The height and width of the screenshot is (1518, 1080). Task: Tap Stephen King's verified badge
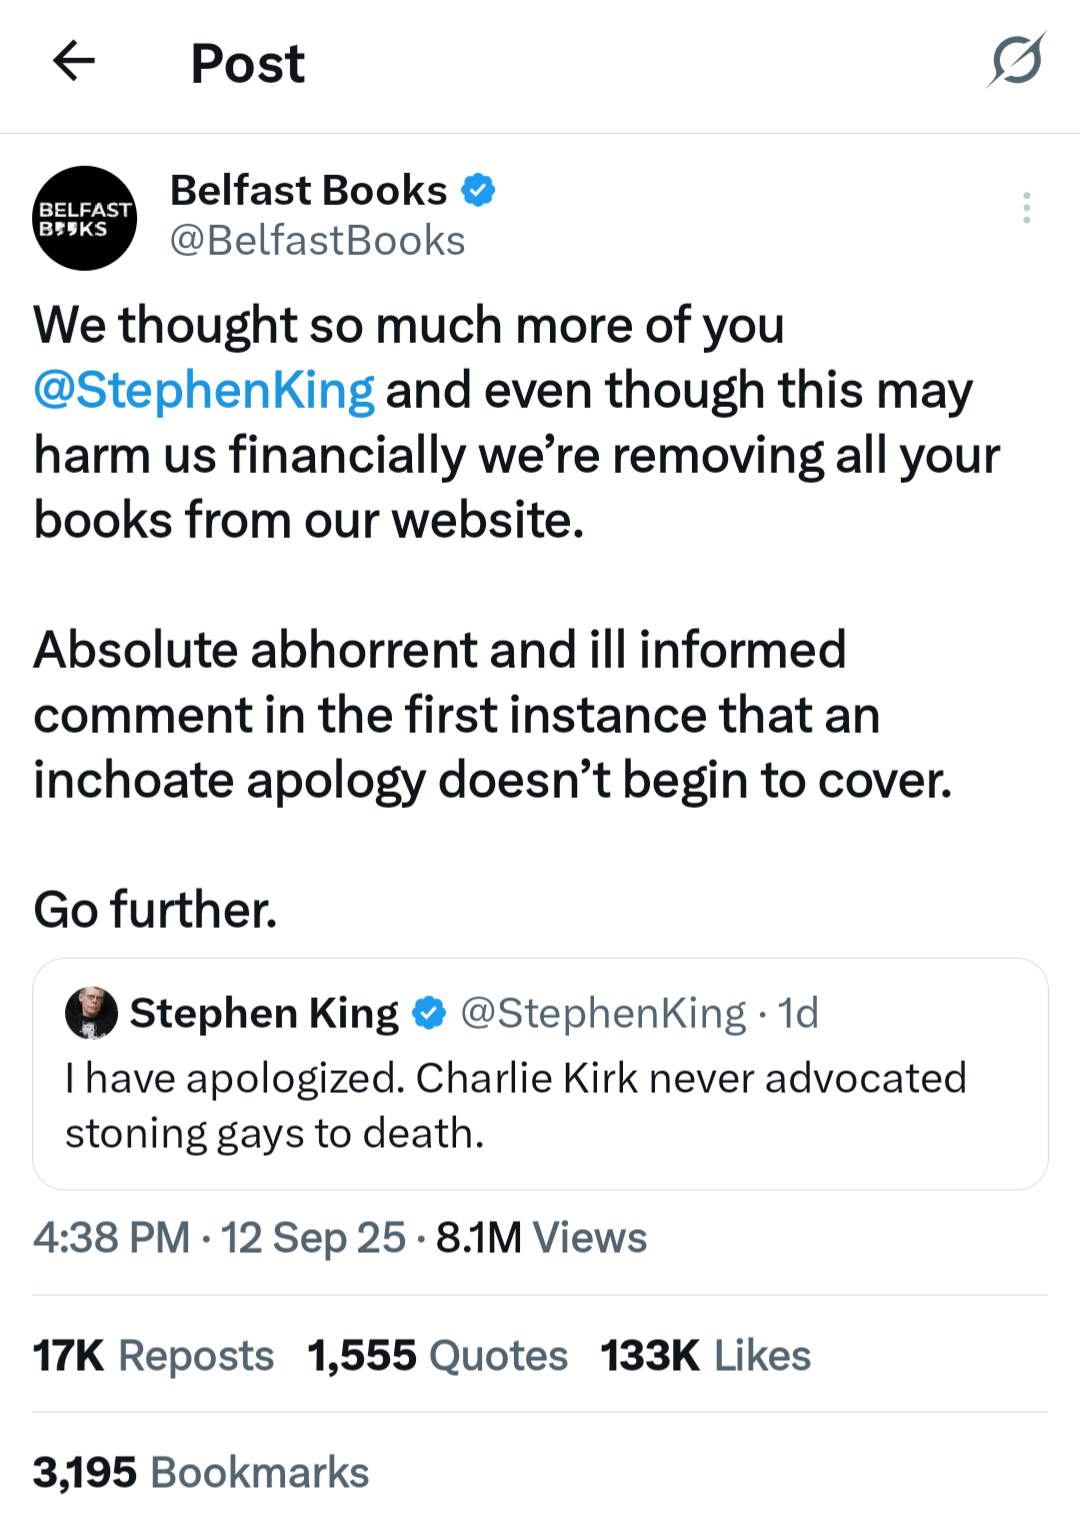click(429, 1013)
